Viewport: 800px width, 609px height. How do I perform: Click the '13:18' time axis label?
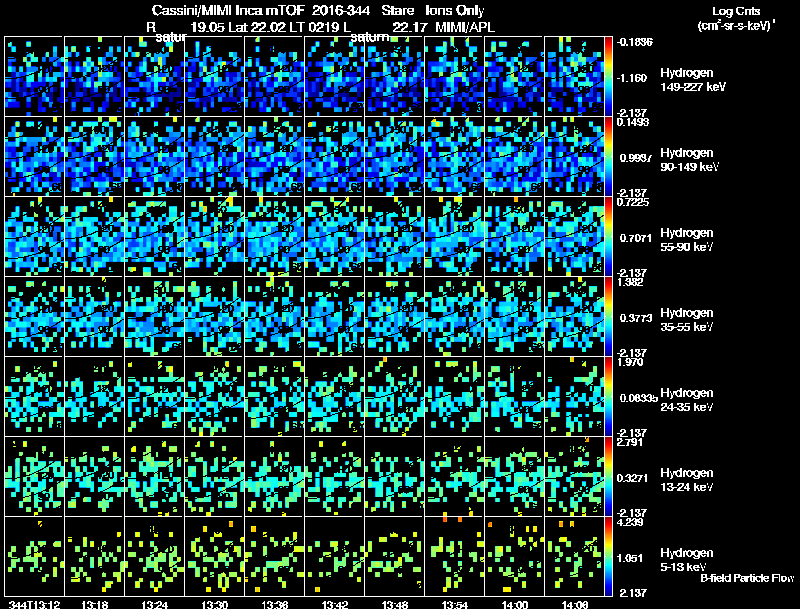click(94, 604)
